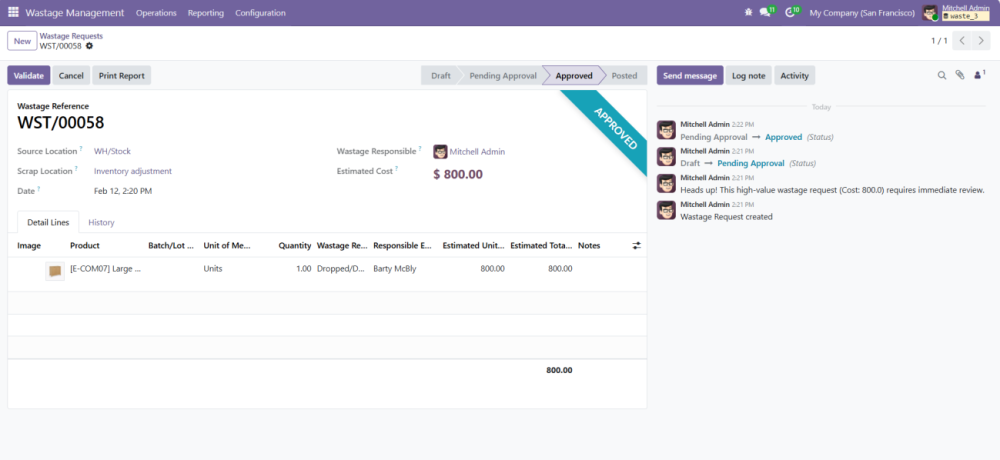The height and width of the screenshot is (460, 1000).
Task: Go to the previous record arrow
Action: (x=962, y=41)
